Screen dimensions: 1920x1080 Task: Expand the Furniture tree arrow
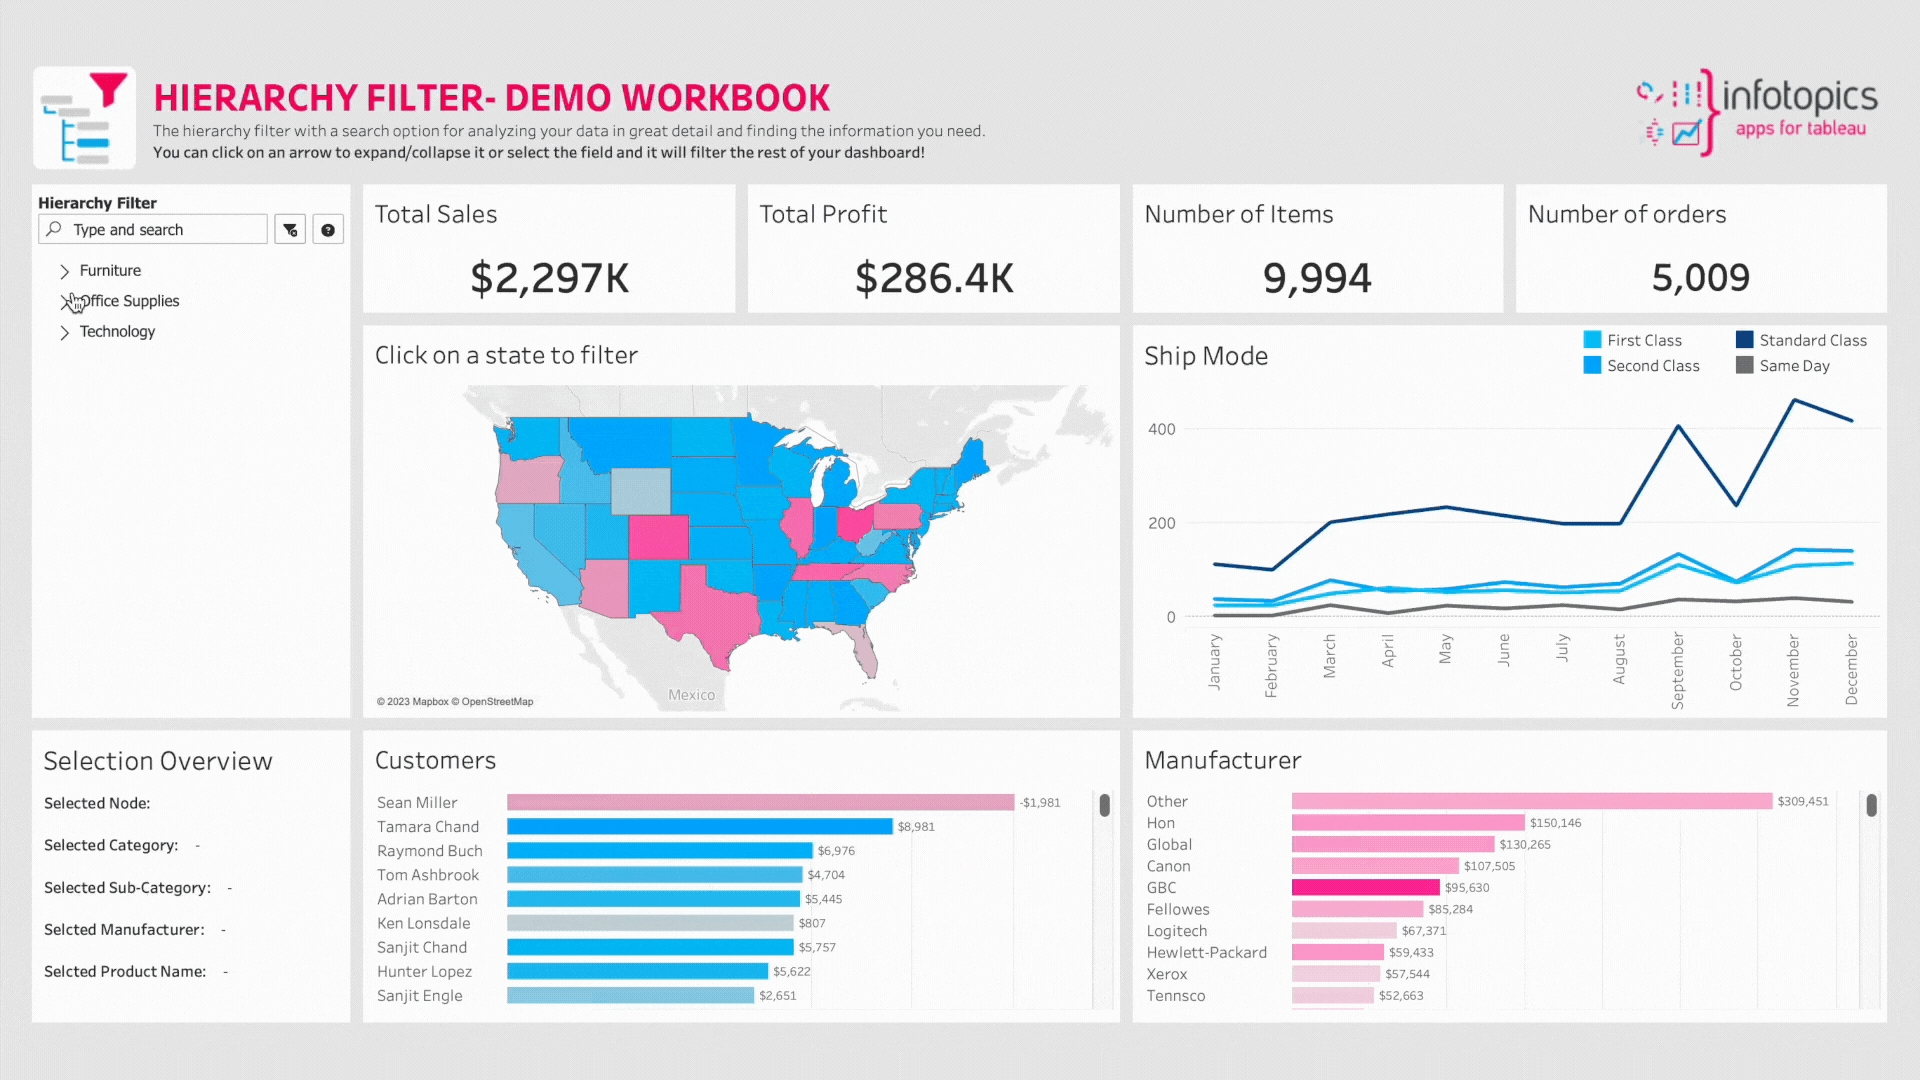[x=64, y=271]
